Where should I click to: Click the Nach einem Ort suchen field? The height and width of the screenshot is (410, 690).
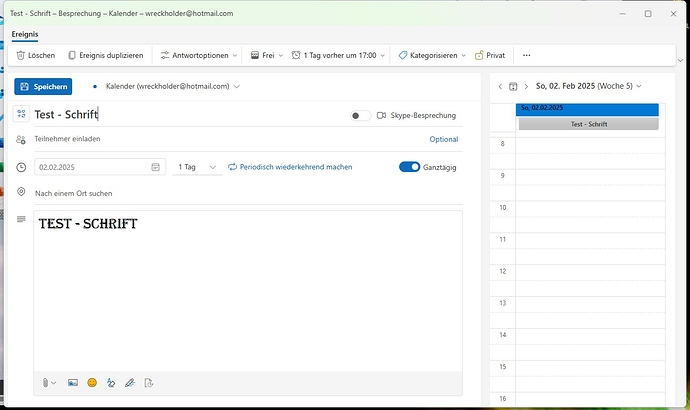click(x=248, y=194)
